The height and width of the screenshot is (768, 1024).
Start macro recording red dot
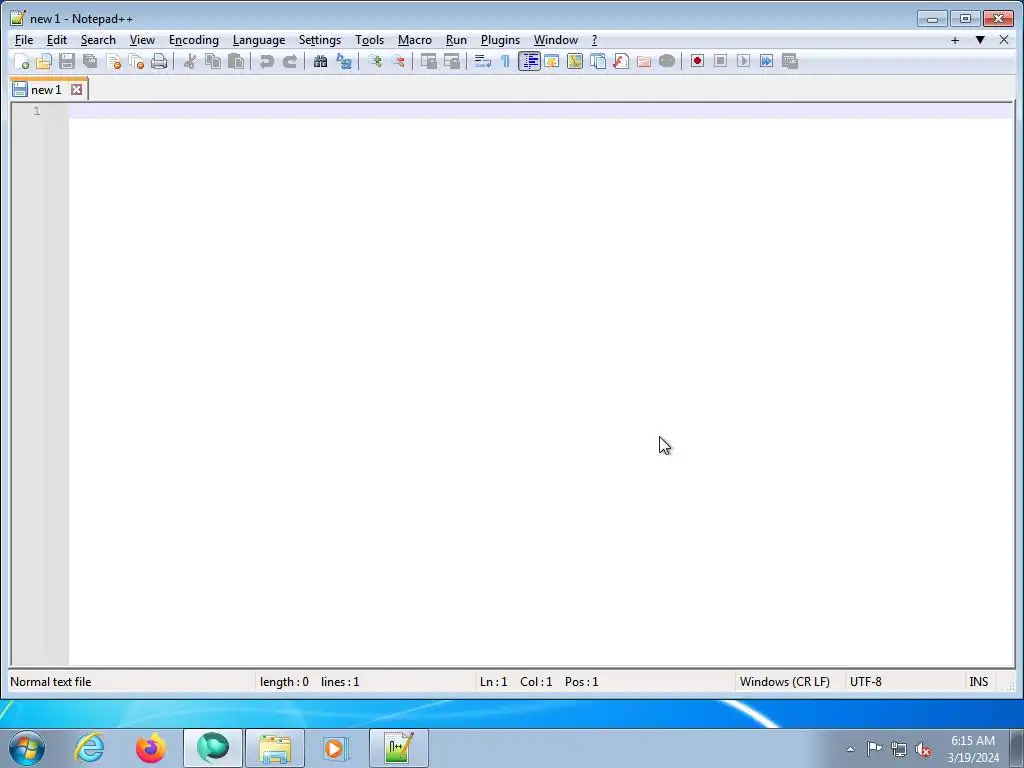pos(697,61)
